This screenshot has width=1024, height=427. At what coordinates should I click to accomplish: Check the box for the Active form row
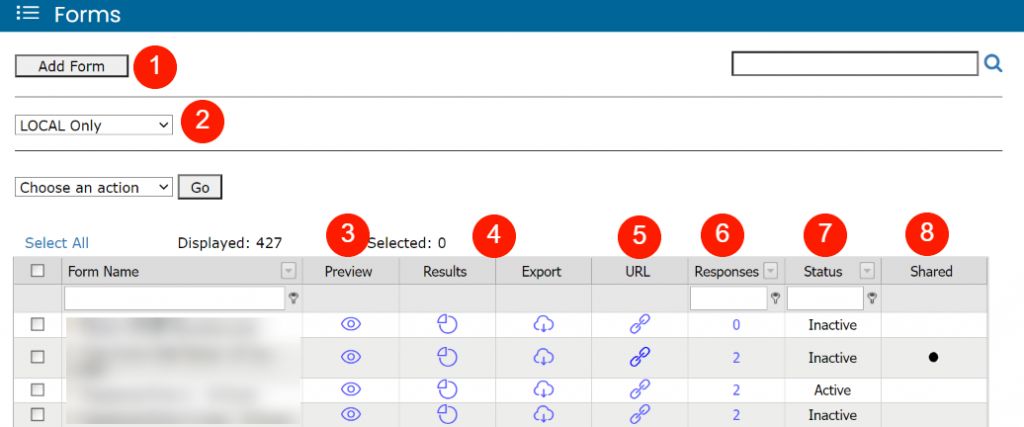[38, 390]
